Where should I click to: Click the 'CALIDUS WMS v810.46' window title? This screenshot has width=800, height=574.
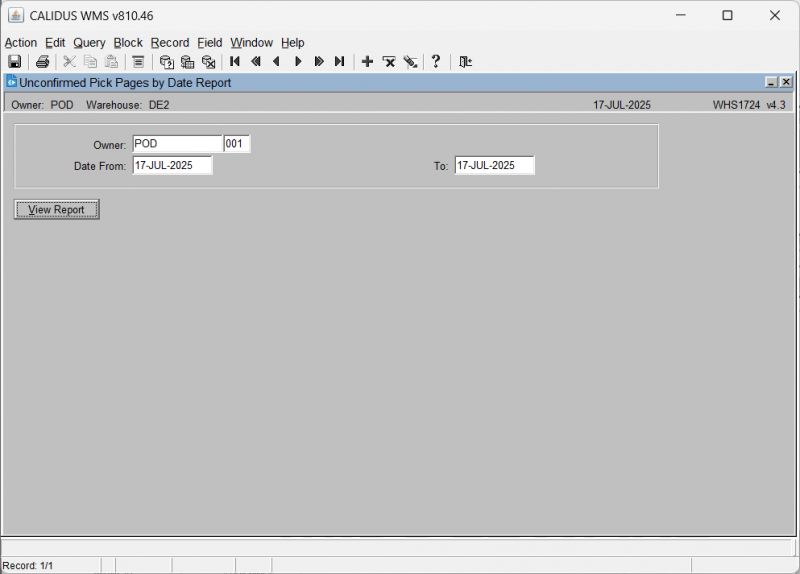click(91, 16)
